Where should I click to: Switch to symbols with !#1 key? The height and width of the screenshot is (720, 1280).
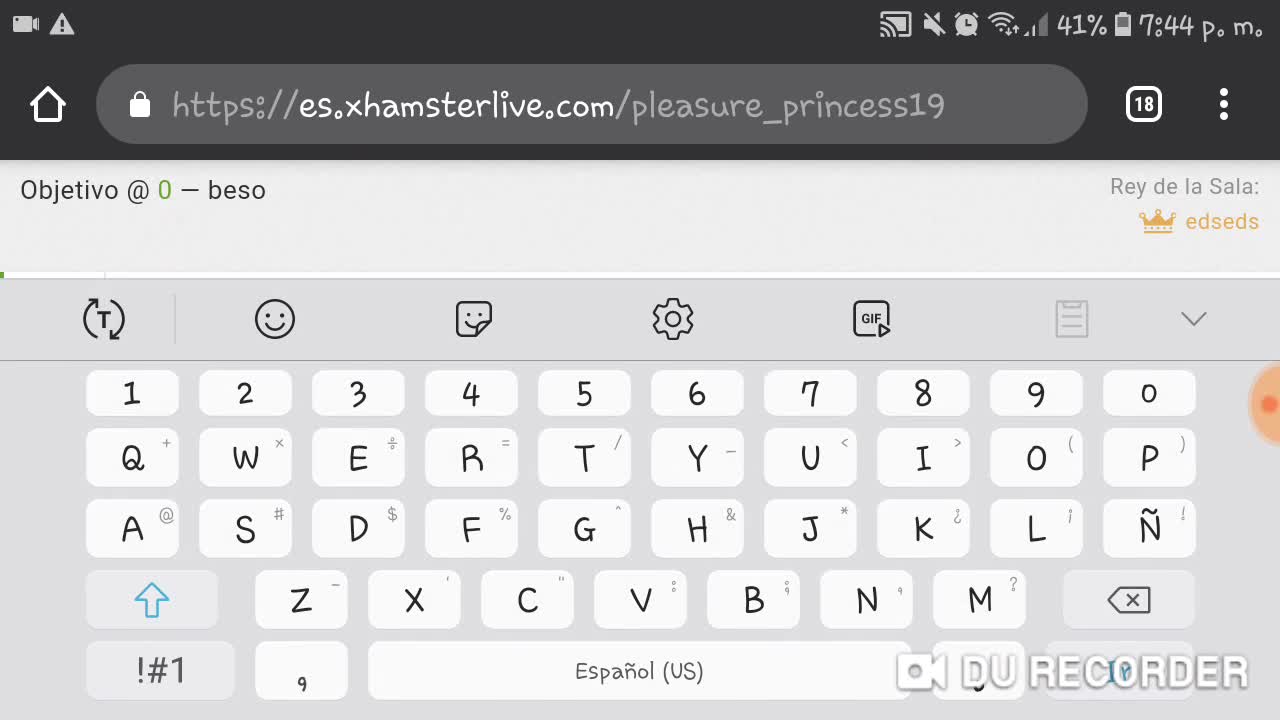(160, 670)
